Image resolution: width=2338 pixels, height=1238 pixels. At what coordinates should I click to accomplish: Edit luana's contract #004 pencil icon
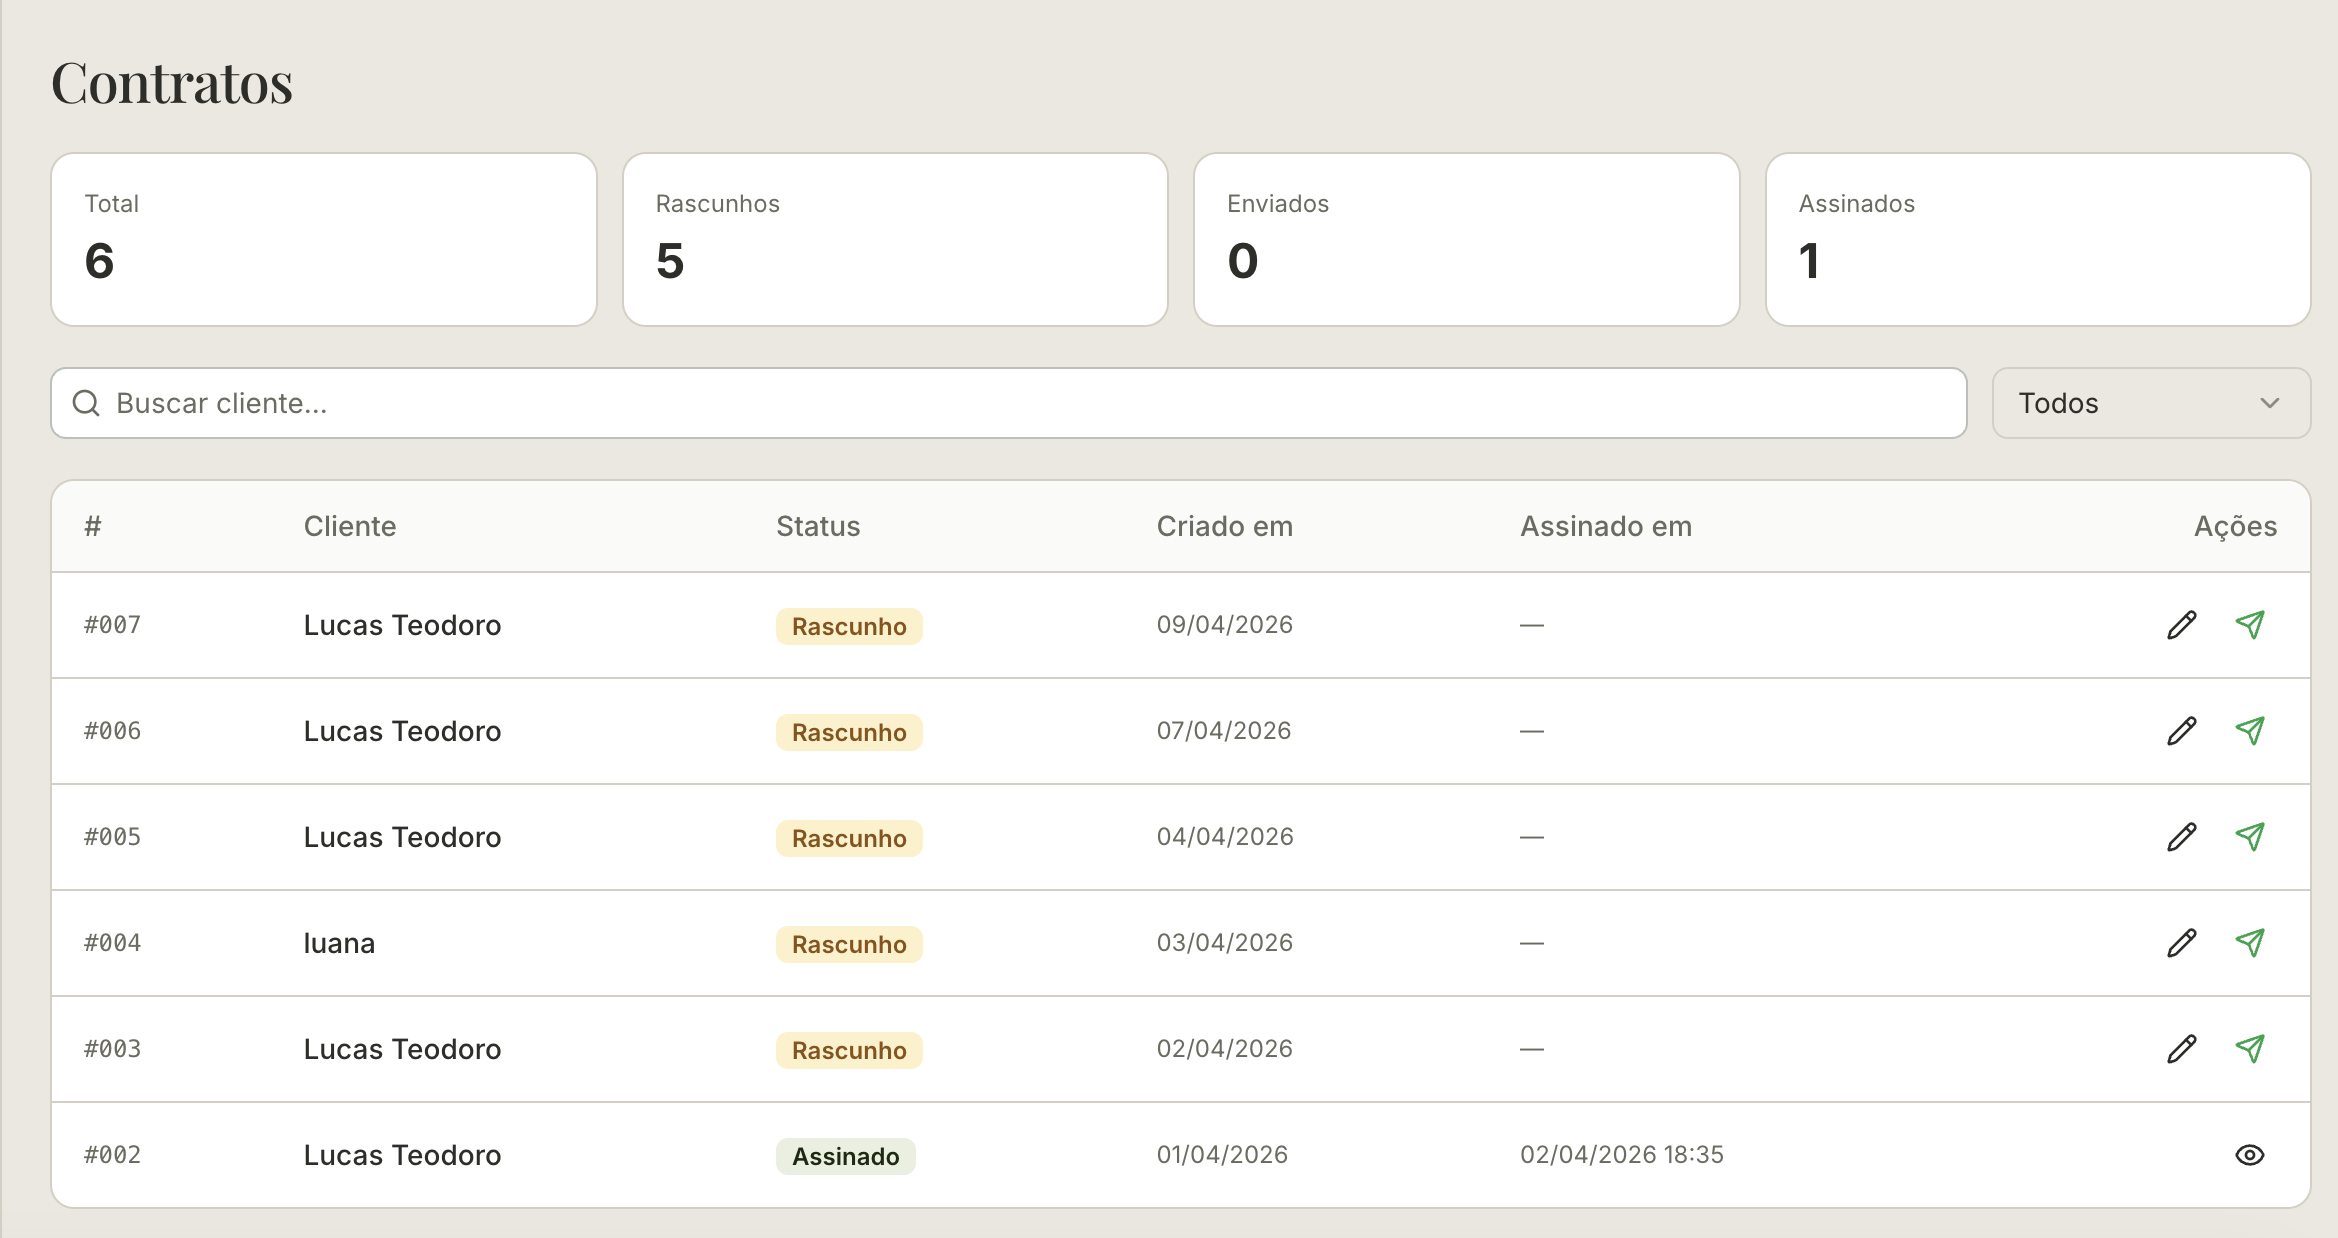[x=2182, y=943]
